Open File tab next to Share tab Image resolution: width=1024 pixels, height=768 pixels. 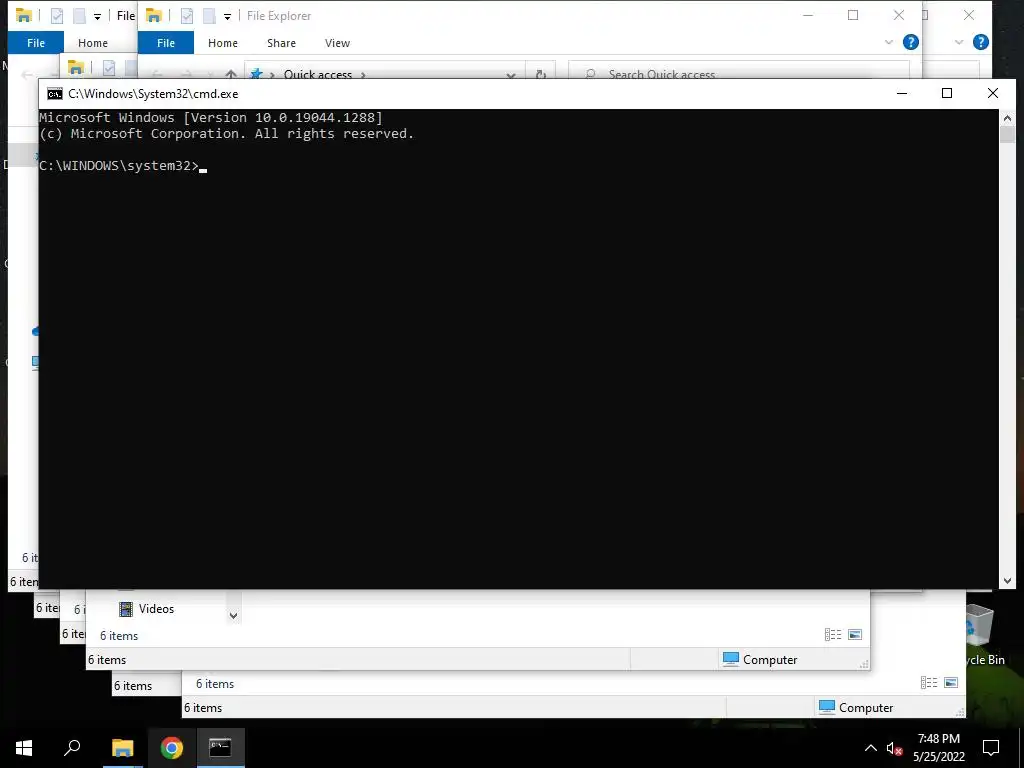tap(166, 43)
